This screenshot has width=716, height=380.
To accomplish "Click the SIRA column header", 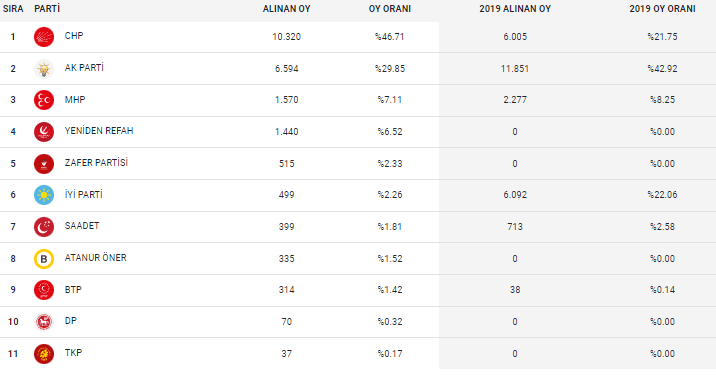I will pos(13,9).
